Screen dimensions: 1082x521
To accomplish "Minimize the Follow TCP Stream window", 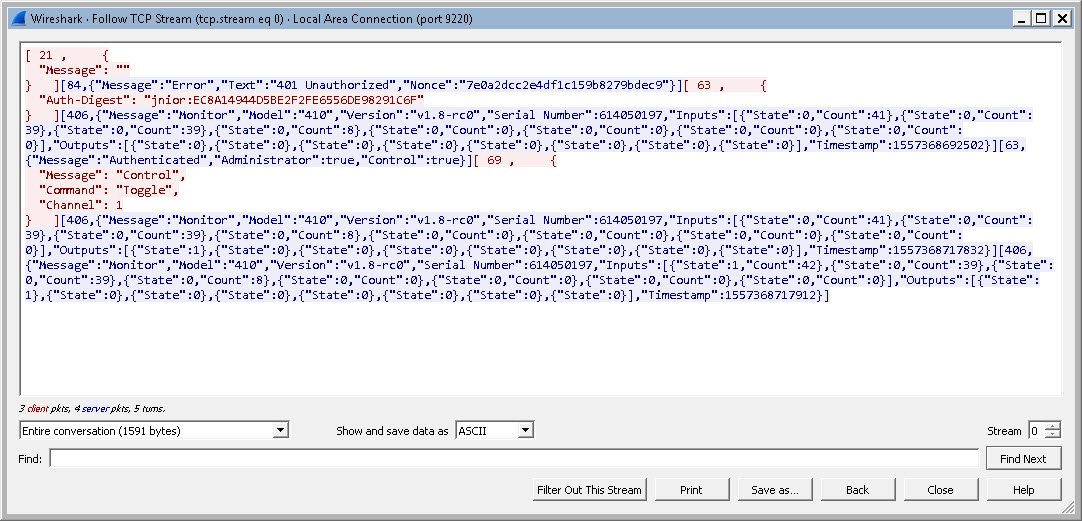I will 1021,19.
